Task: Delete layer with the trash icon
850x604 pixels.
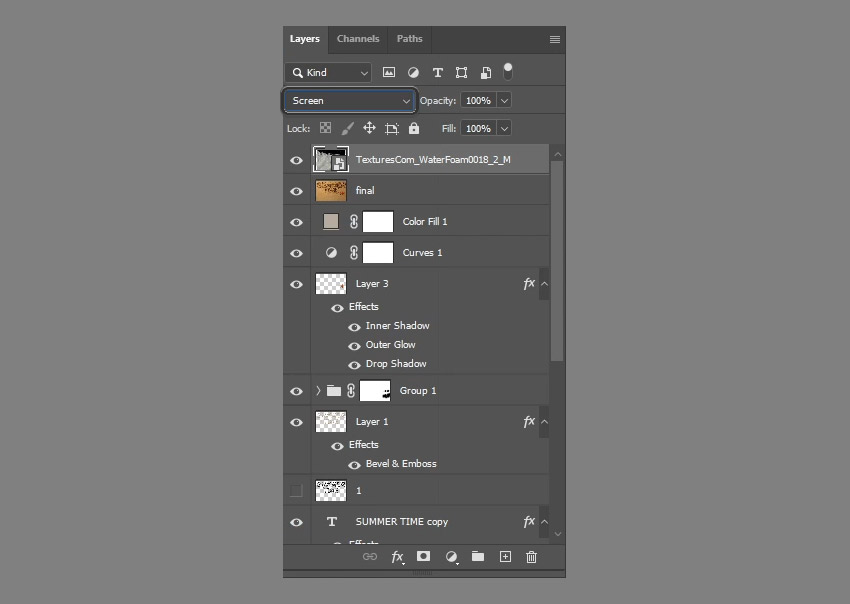Action: [531, 557]
